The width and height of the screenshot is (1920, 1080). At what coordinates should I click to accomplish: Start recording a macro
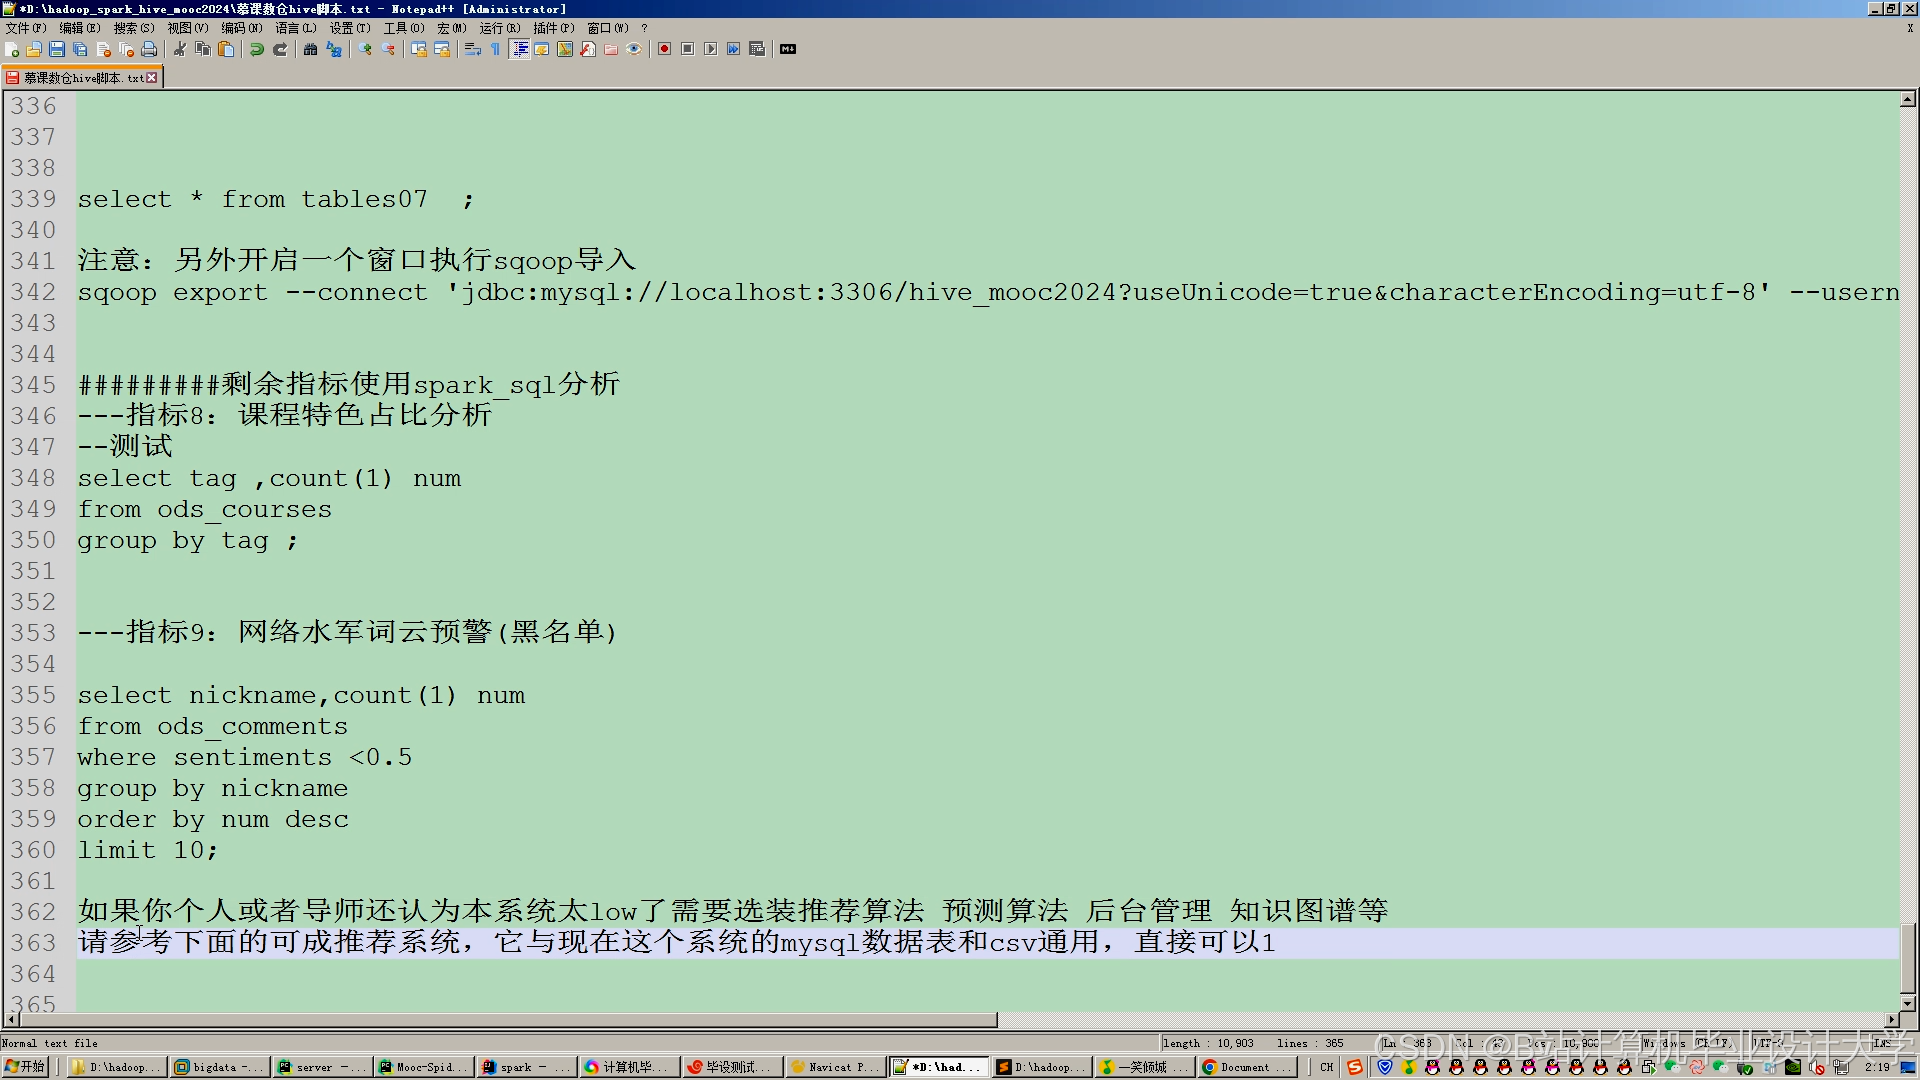(664, 49)
